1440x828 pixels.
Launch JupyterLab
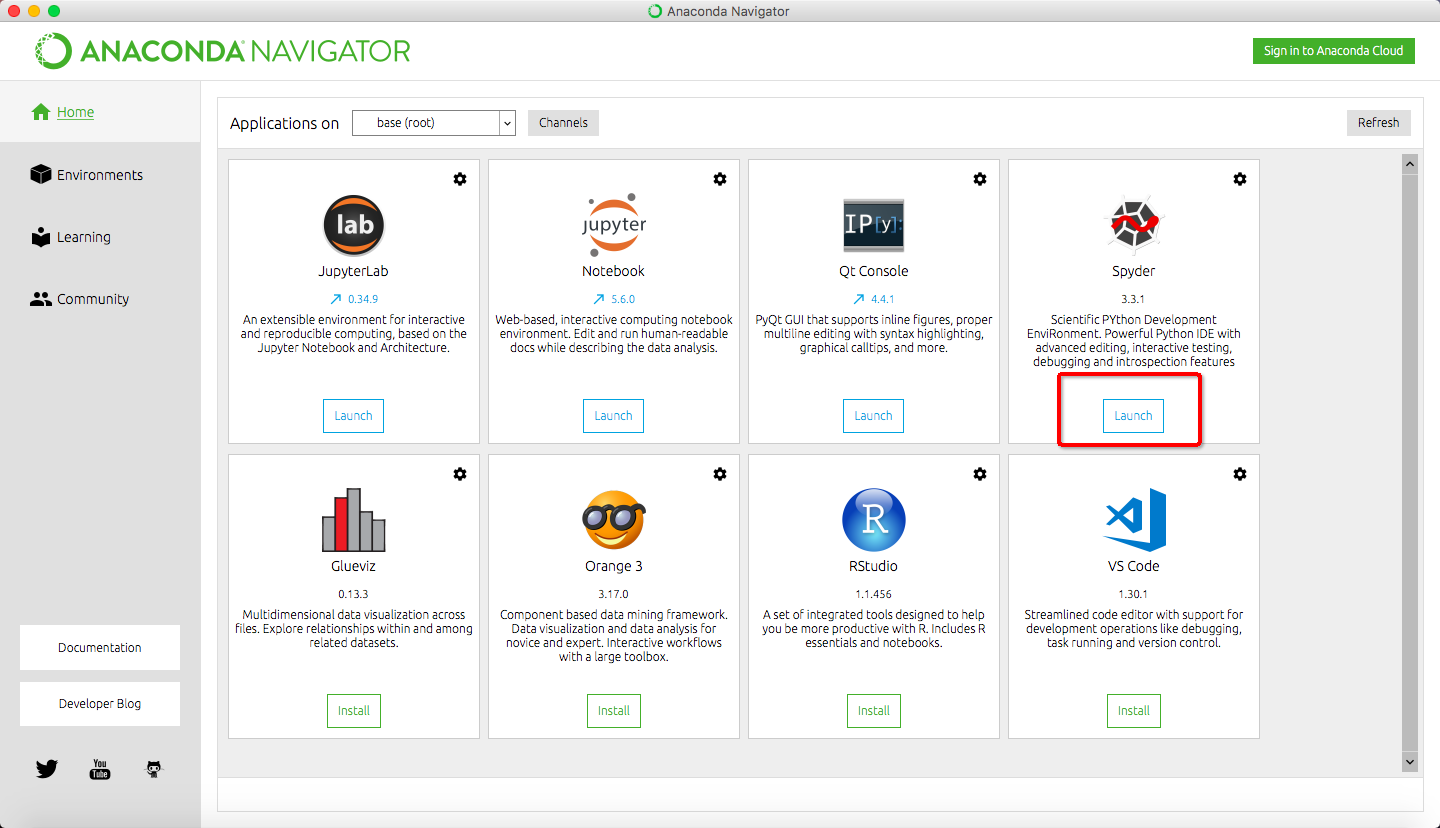point(353,416)
